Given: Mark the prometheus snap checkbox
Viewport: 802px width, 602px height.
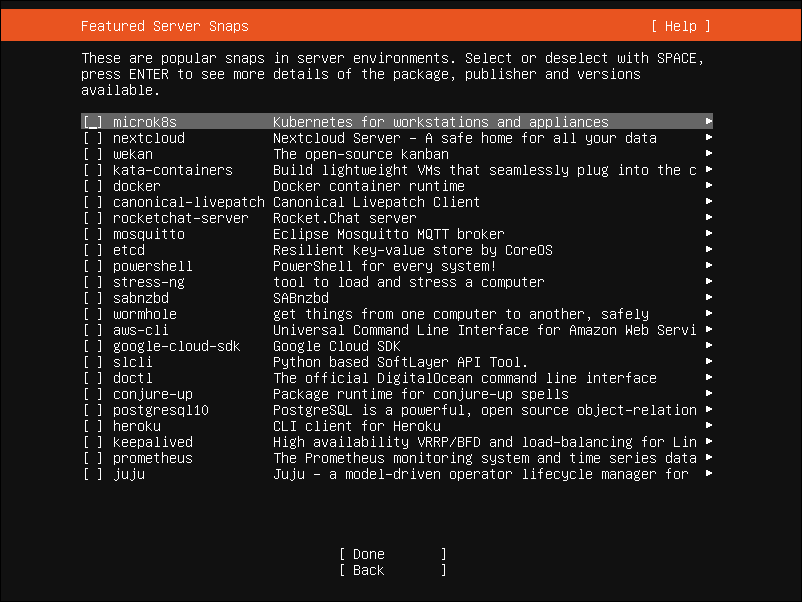Looking at the screenshot, I should (93, 458).
